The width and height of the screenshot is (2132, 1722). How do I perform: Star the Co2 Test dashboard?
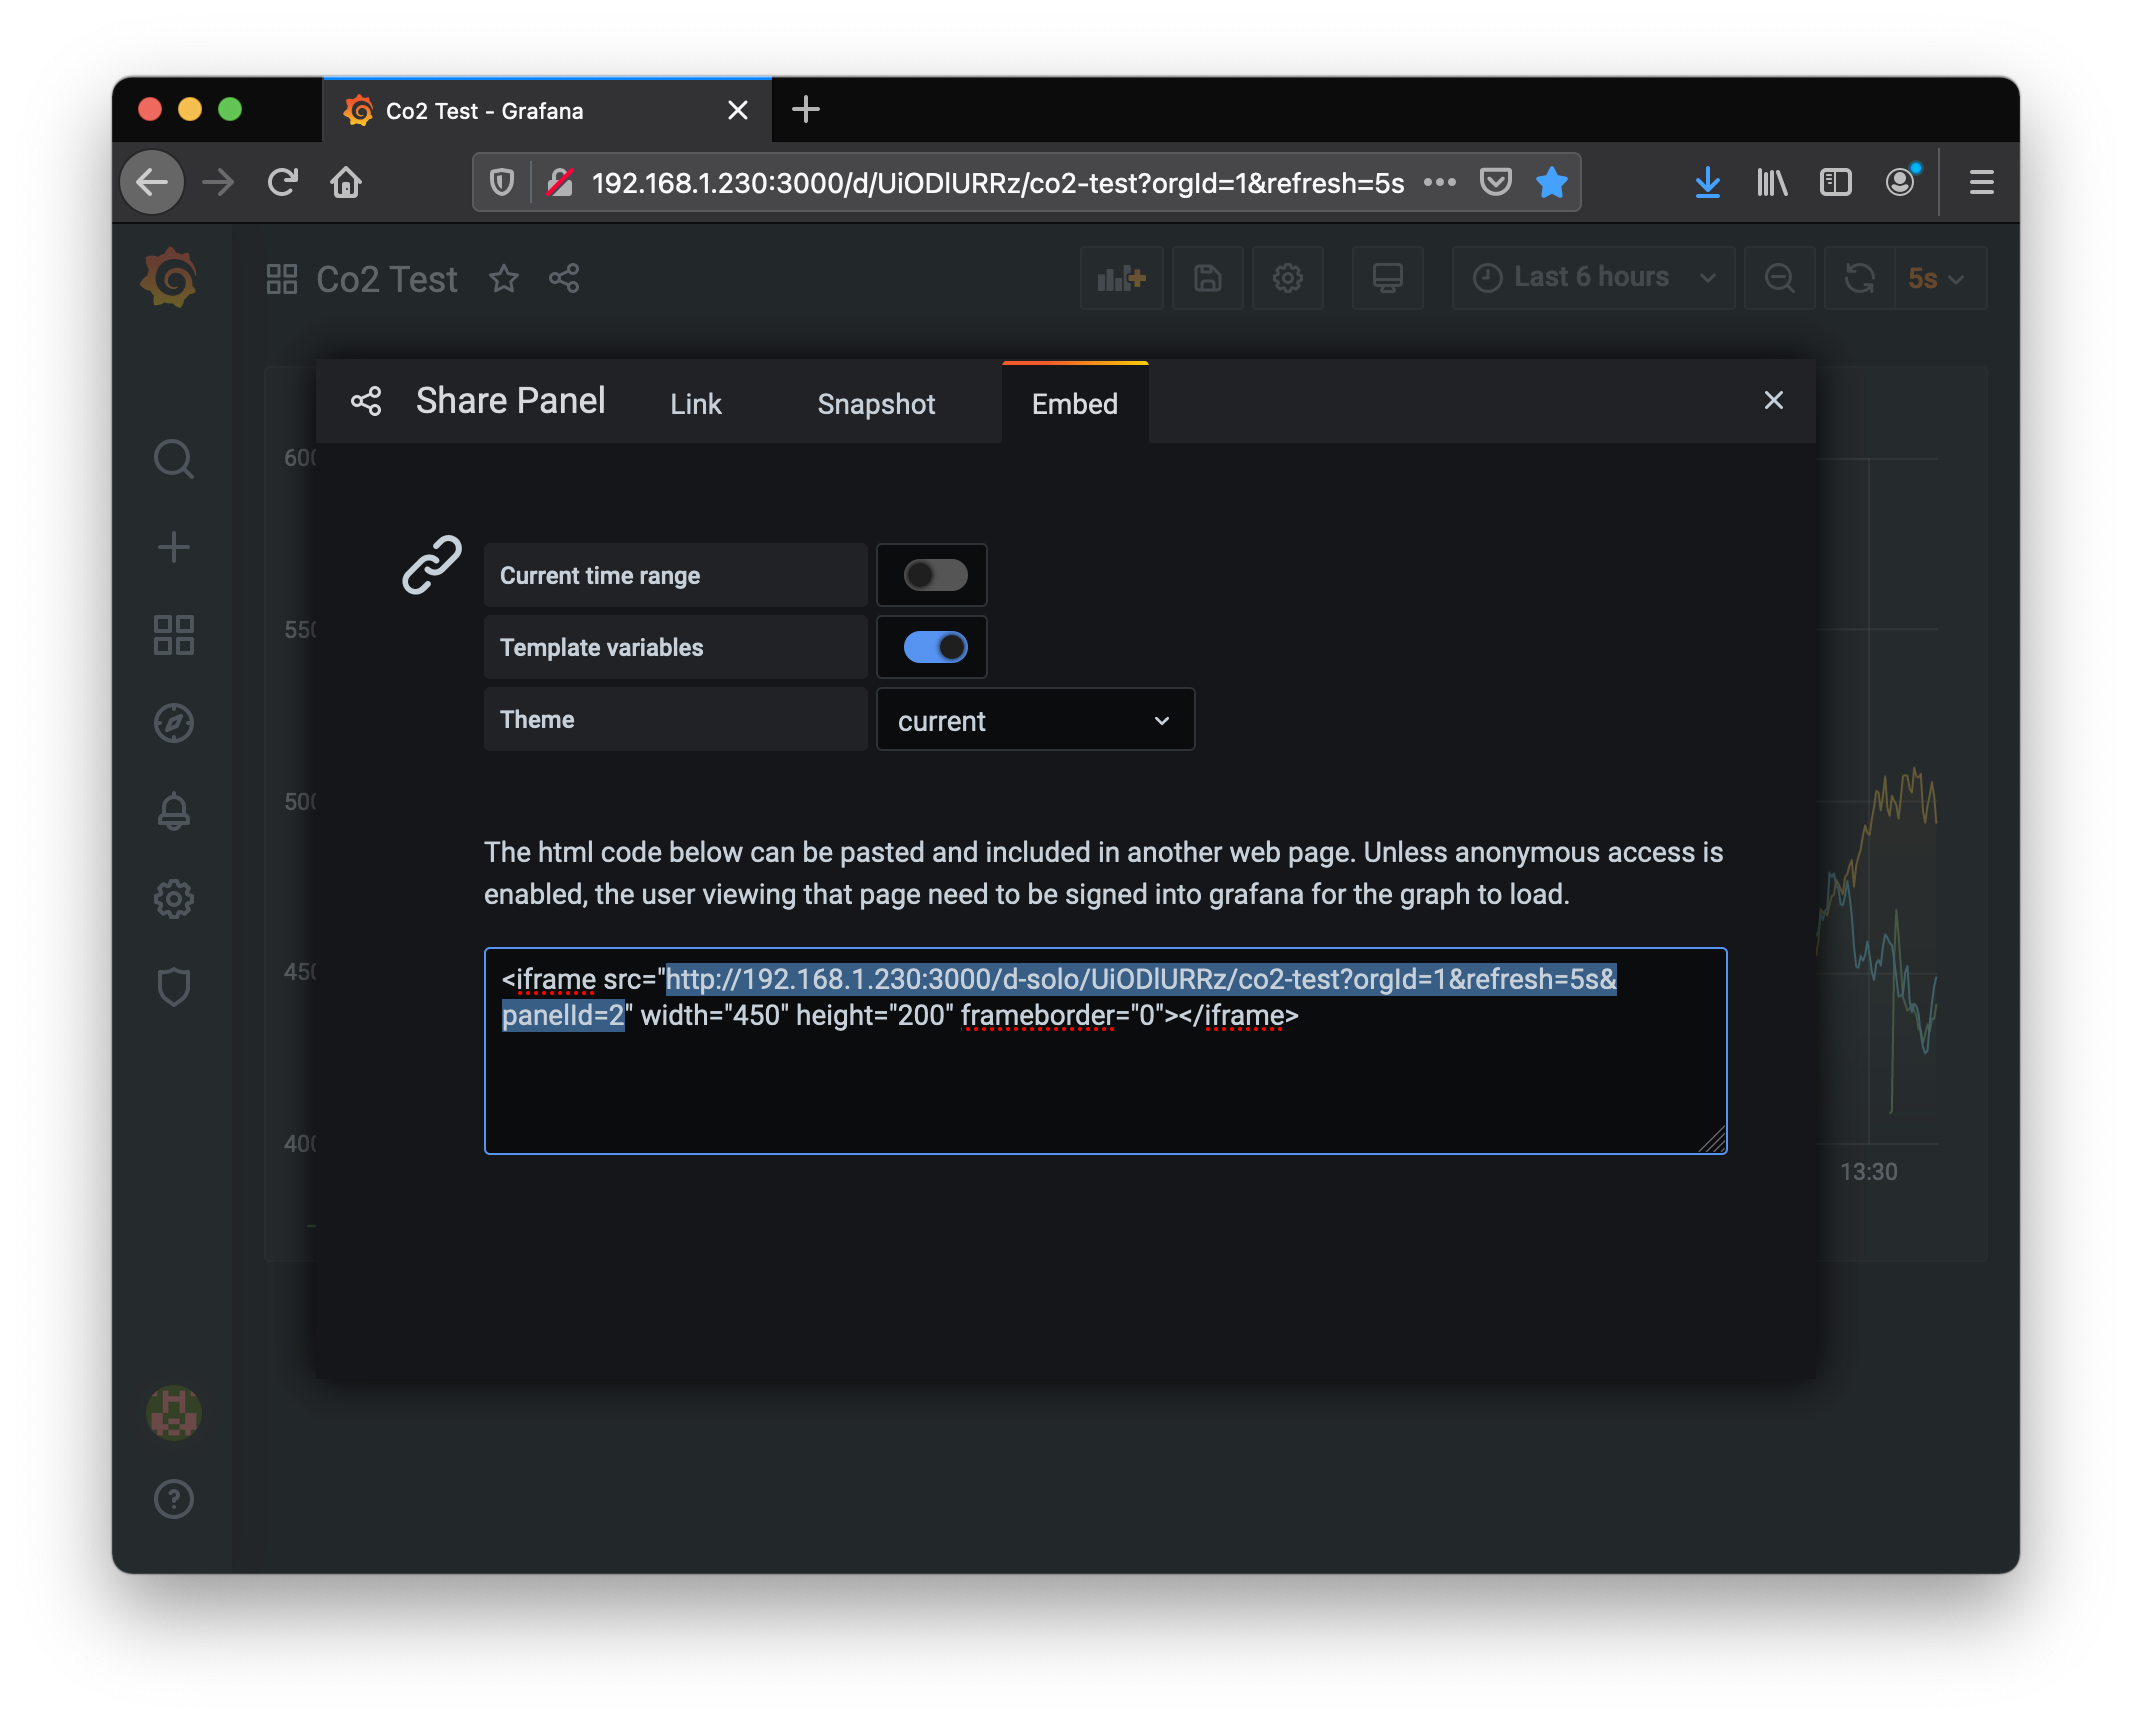click(504, 278)
